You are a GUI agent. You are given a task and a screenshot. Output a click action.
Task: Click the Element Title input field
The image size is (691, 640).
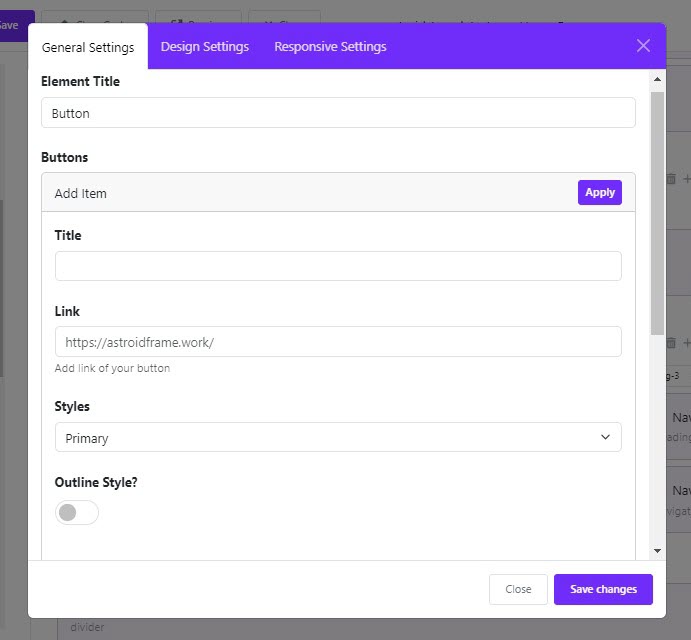pyautogui.click(x=338, y=113)
